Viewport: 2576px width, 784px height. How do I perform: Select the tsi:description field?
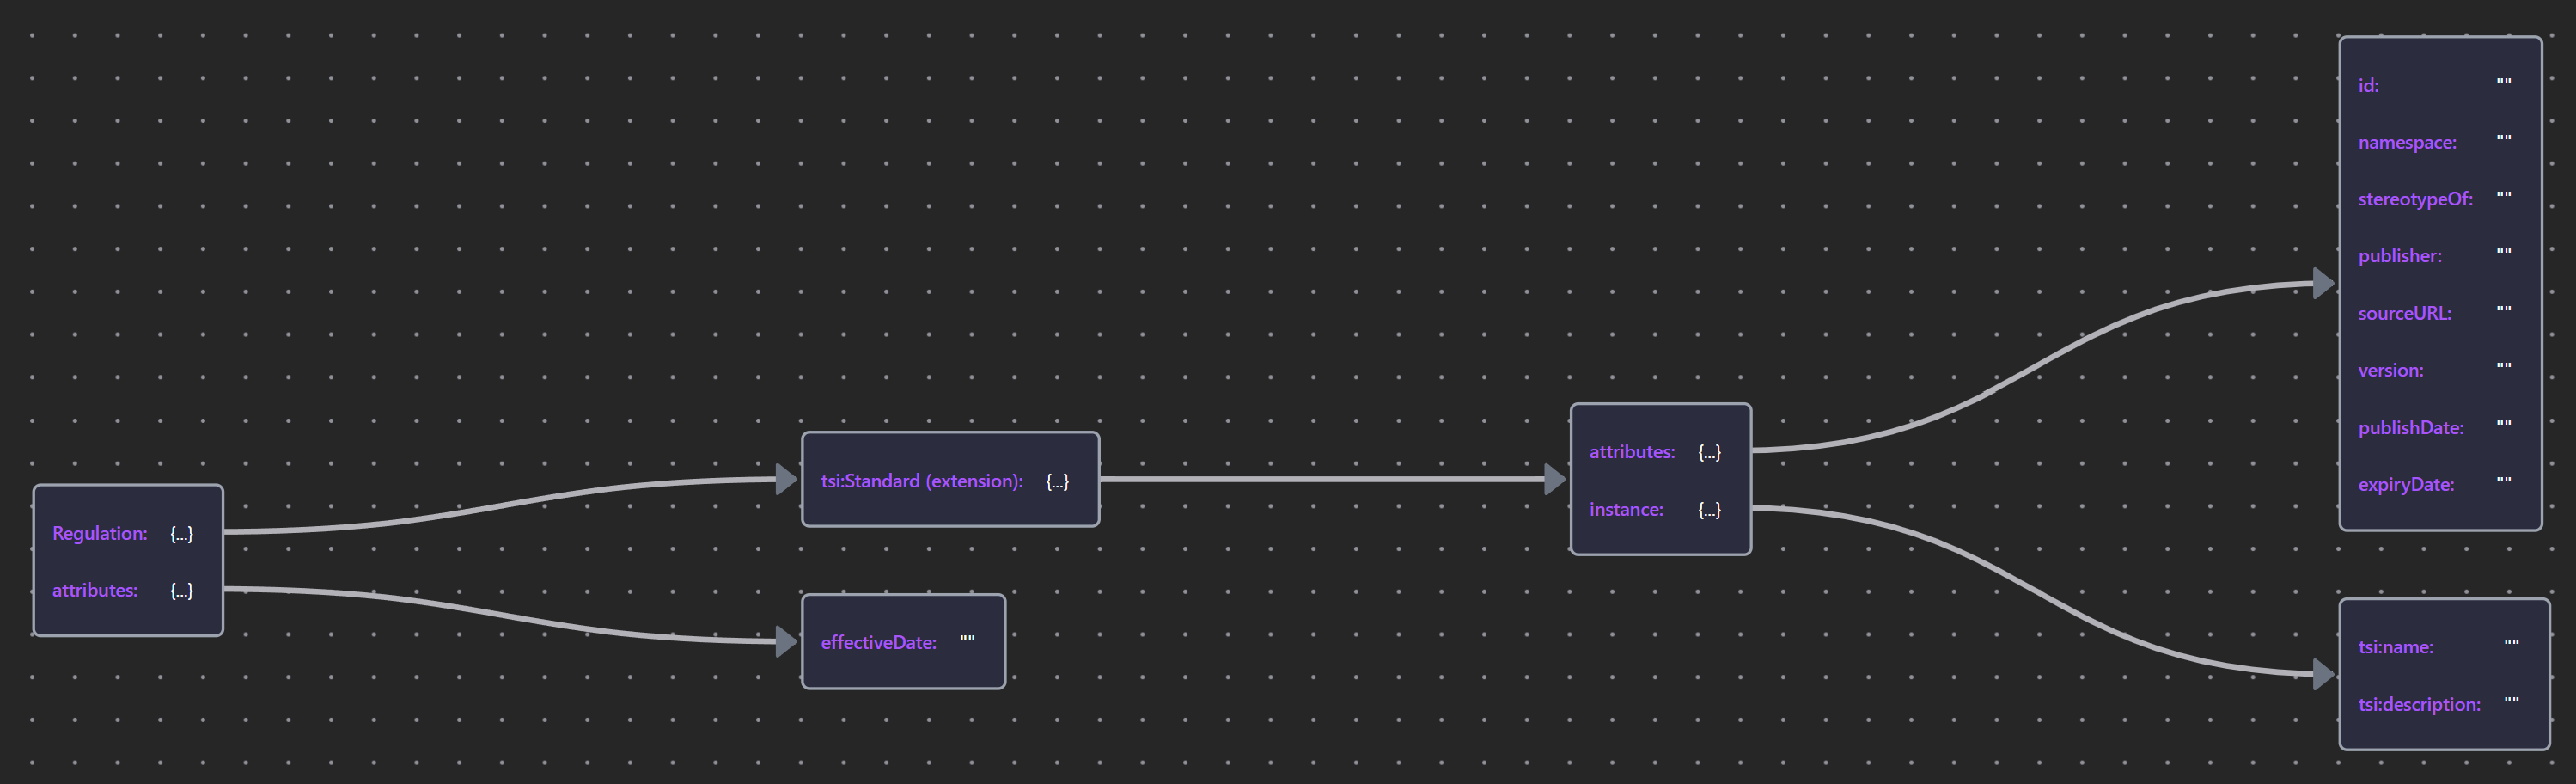(x=2419, y=705)
